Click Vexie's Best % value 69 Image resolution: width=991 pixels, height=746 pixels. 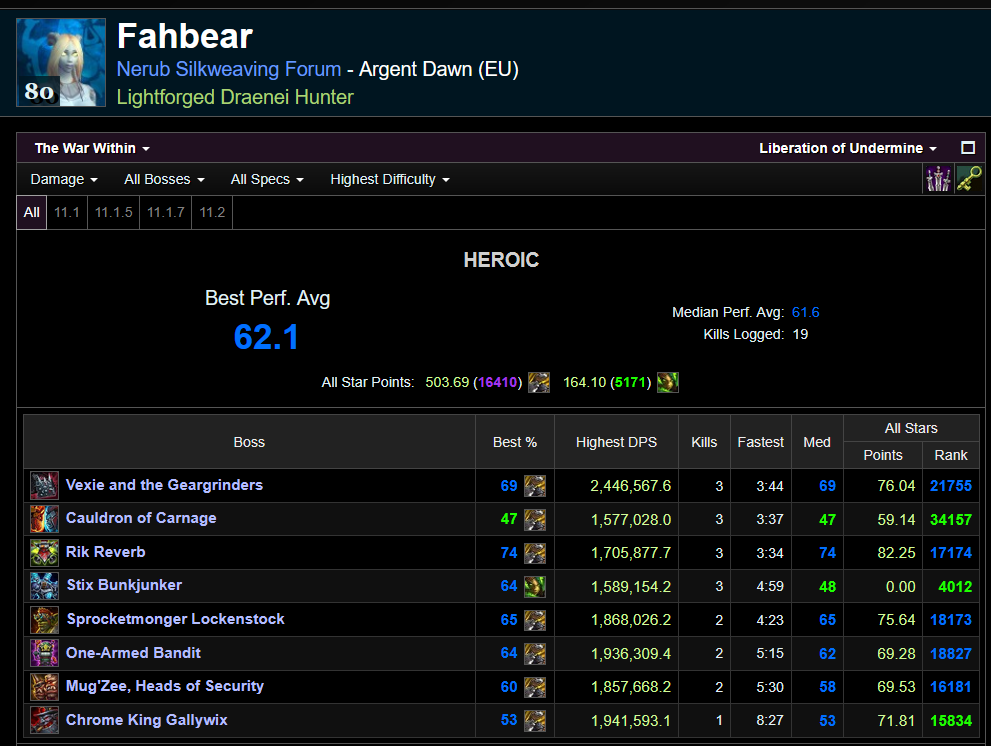pos(509,486)
